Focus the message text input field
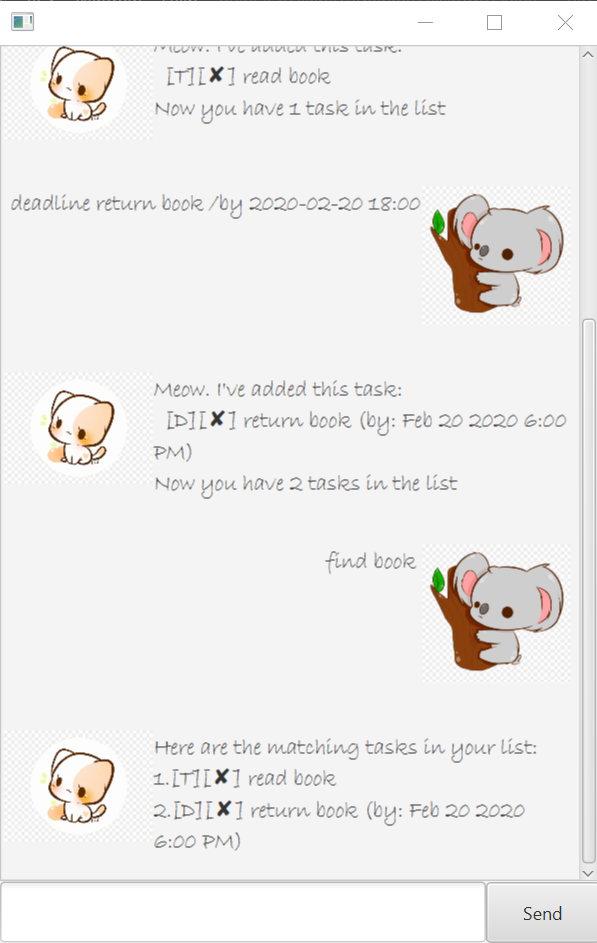 tap(243, 912)
